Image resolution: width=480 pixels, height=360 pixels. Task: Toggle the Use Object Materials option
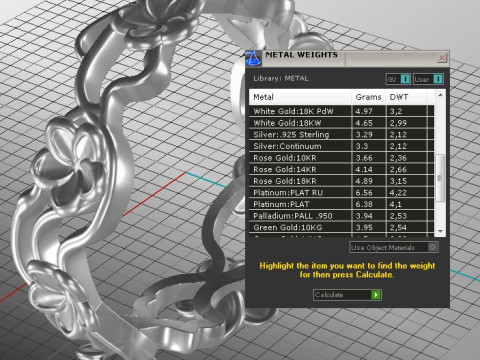point(394,247)
